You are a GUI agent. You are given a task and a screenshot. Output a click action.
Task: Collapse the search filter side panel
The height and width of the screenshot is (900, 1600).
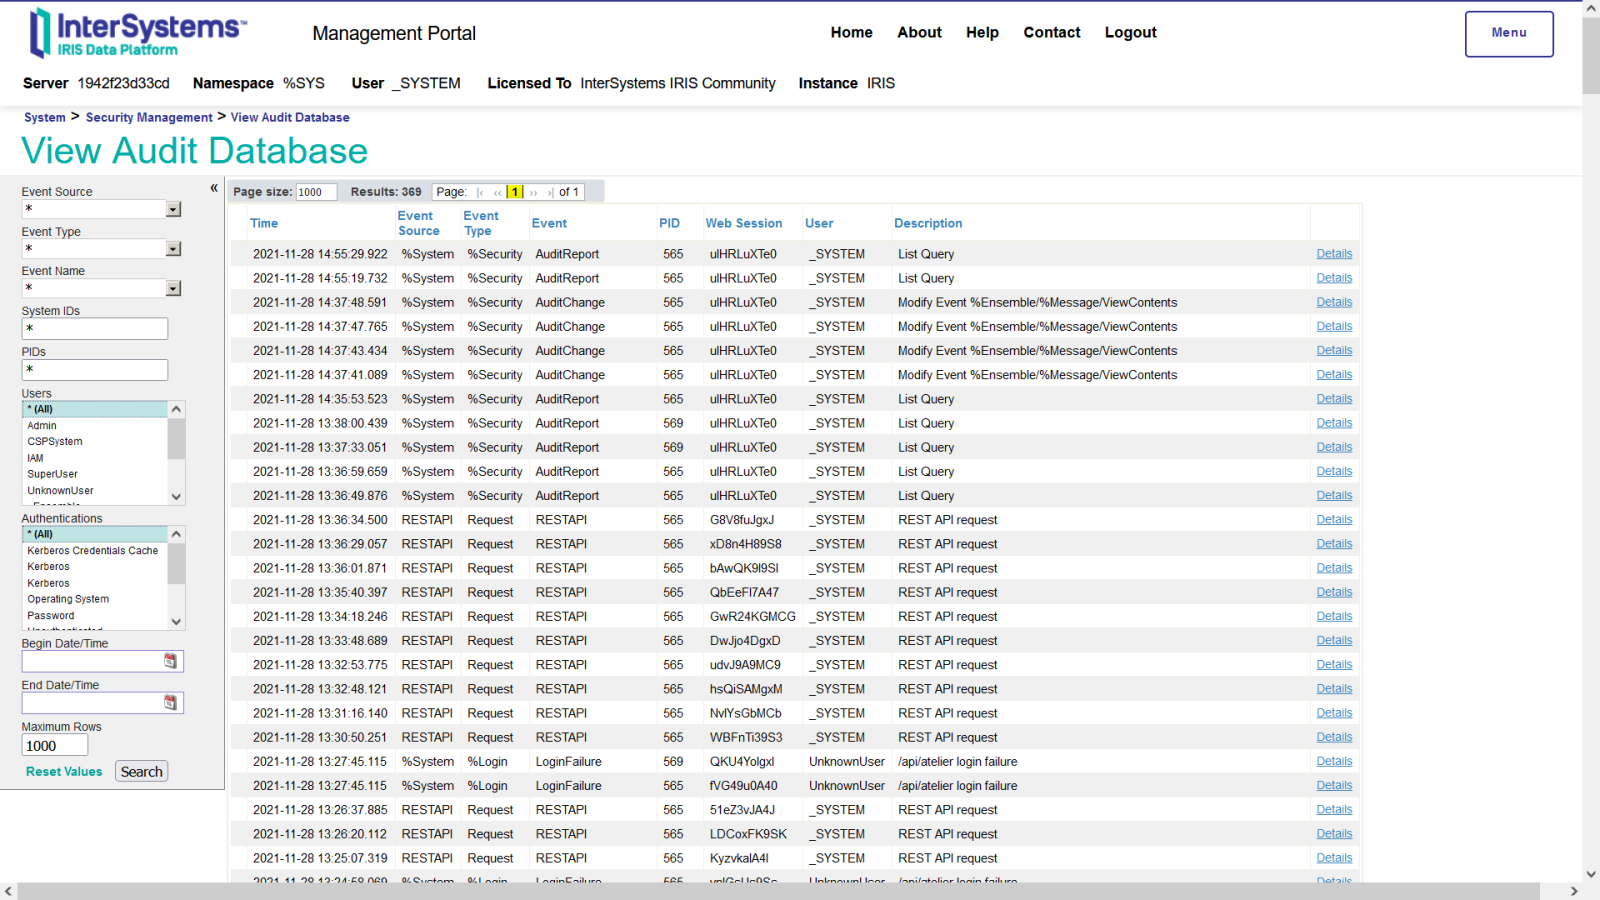tap(214, 188)
